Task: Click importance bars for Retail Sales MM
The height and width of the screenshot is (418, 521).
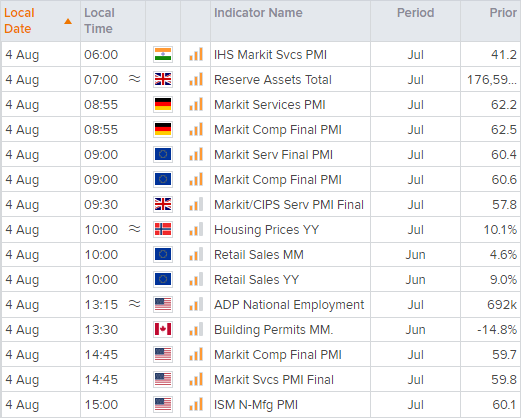Action: [196, 254]
